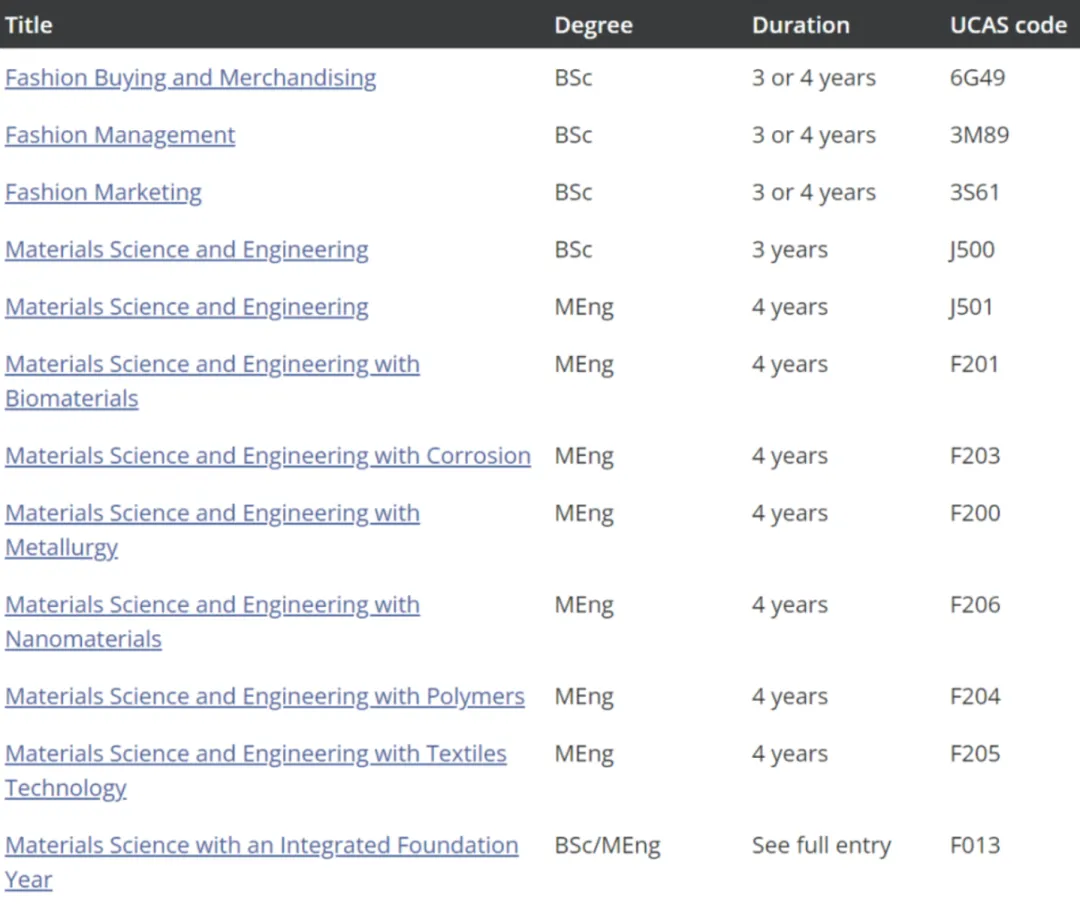Visit Materials Science and Engineering with Metallurgy
Image resolution: width=1080 pixels, height=904 pixels.
pos(212,514)
